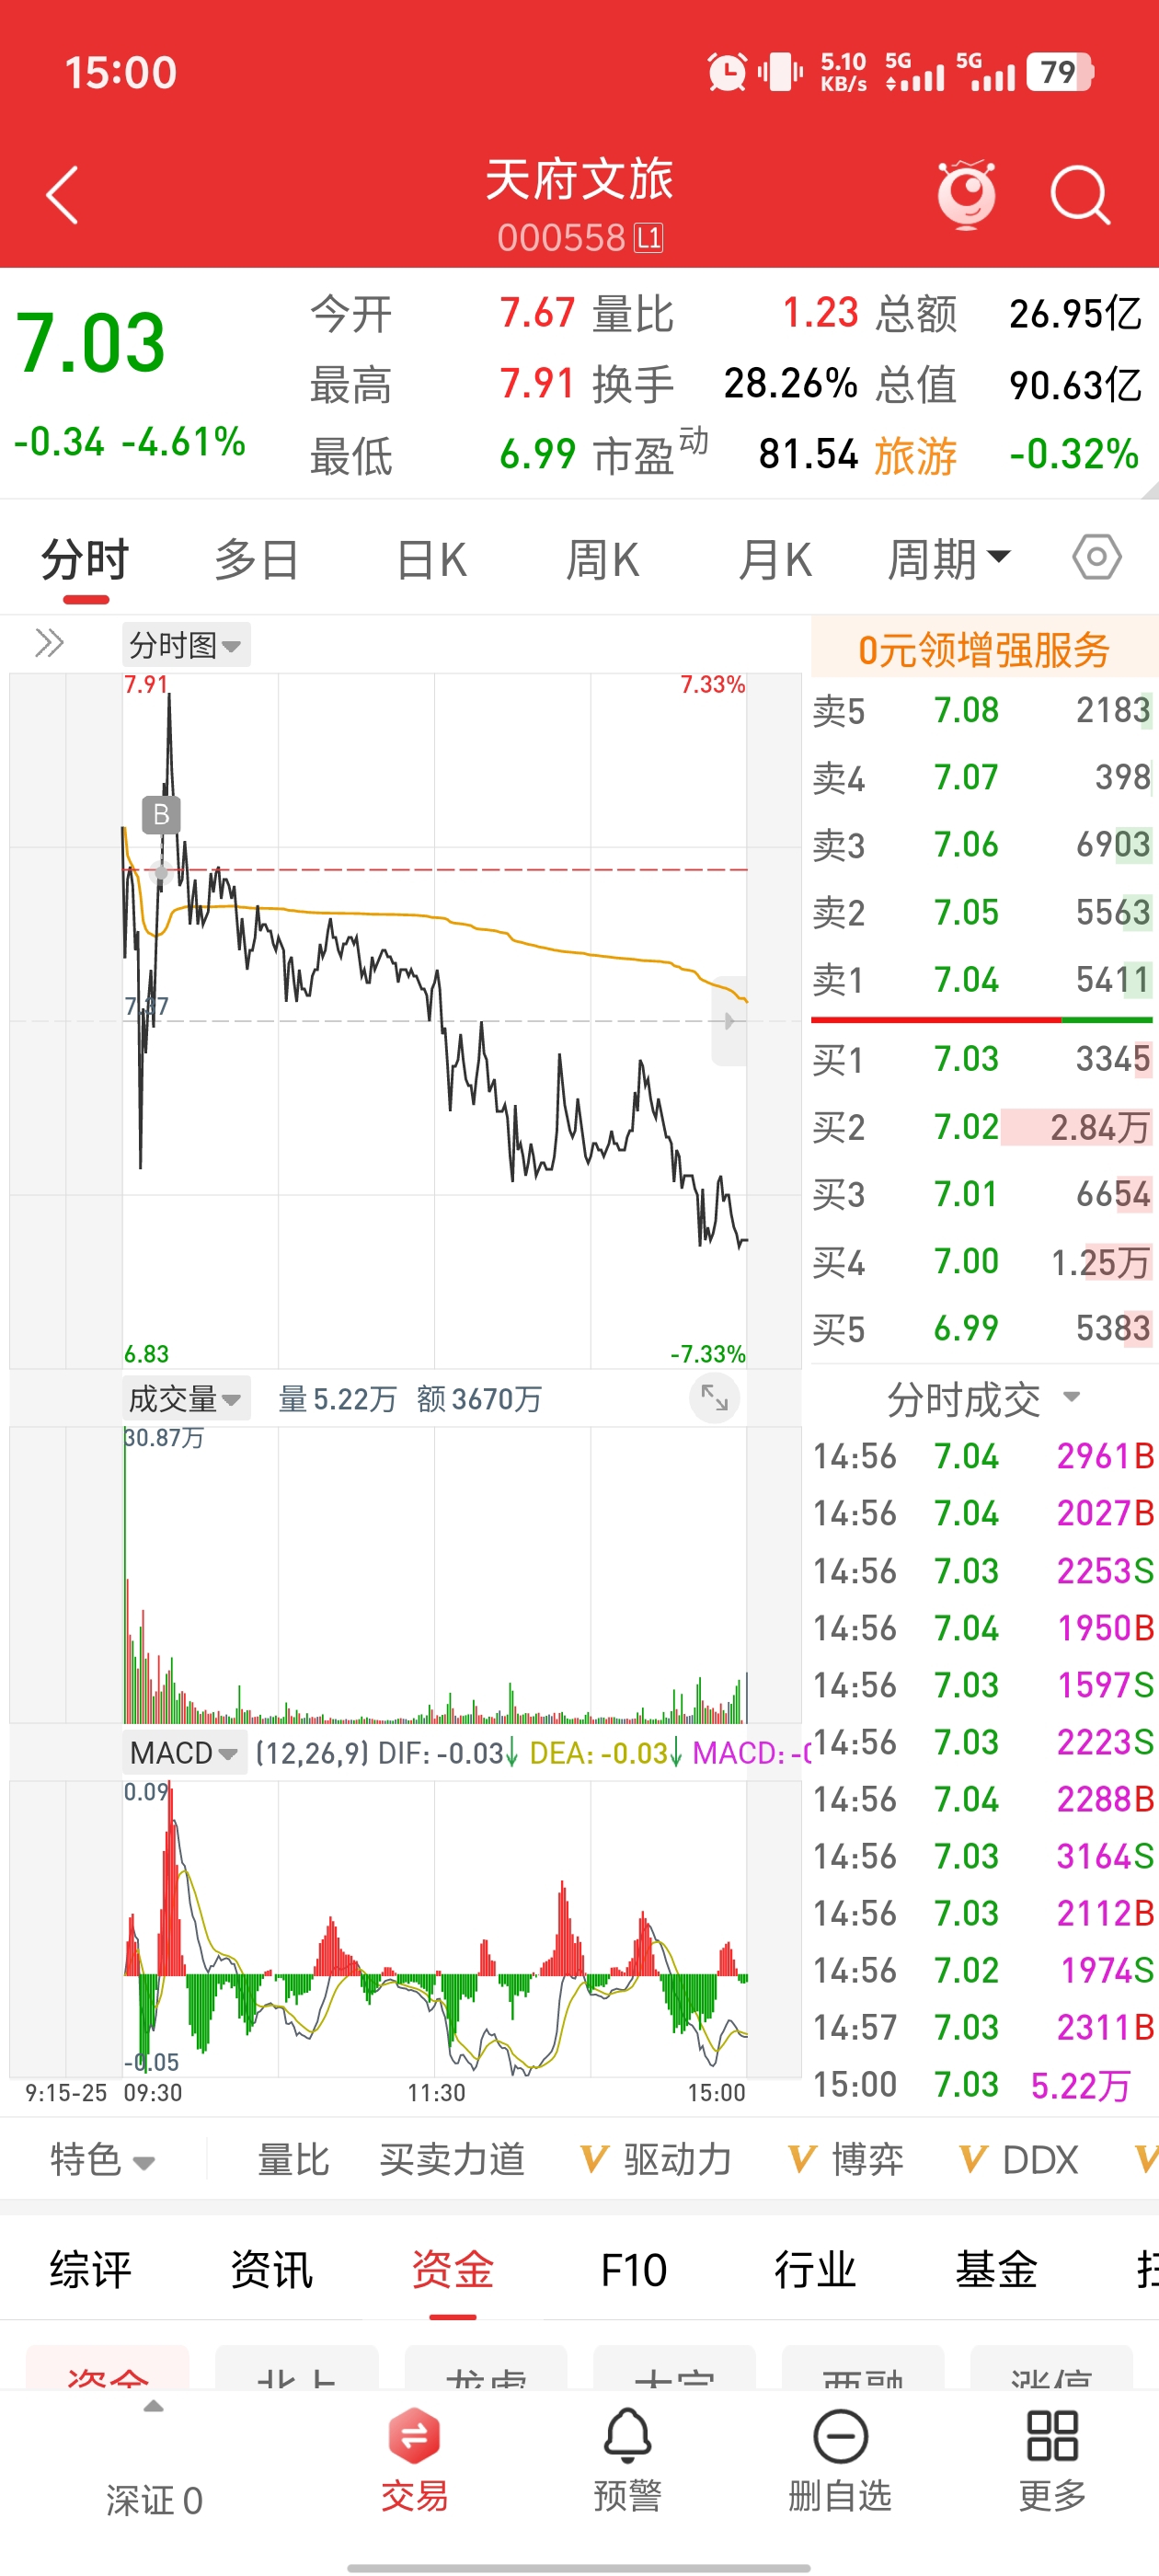Image resolution: width=1159 pixels, height=2576 pixels.
Task: Open the robot assistant icon
Action: pyautogui.click(x=966, y=194)
